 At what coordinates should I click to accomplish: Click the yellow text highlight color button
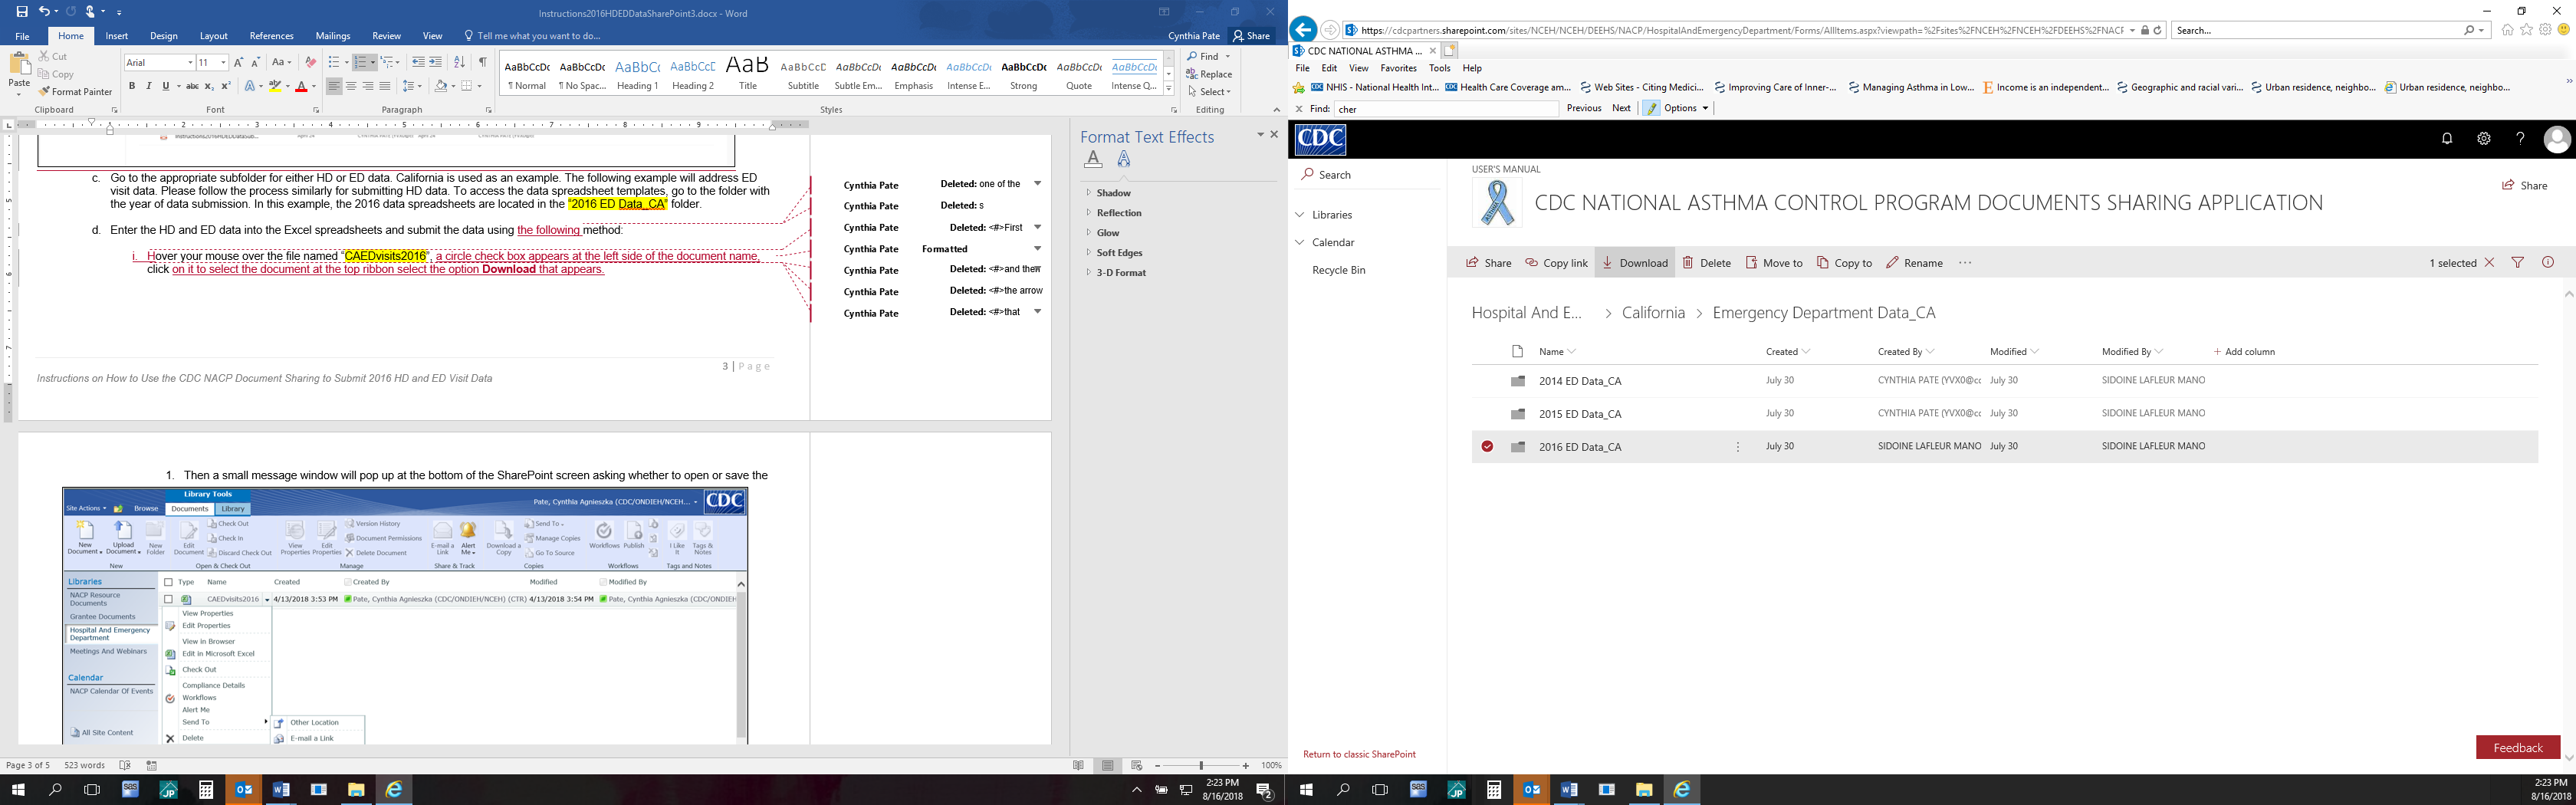[274, 87]
